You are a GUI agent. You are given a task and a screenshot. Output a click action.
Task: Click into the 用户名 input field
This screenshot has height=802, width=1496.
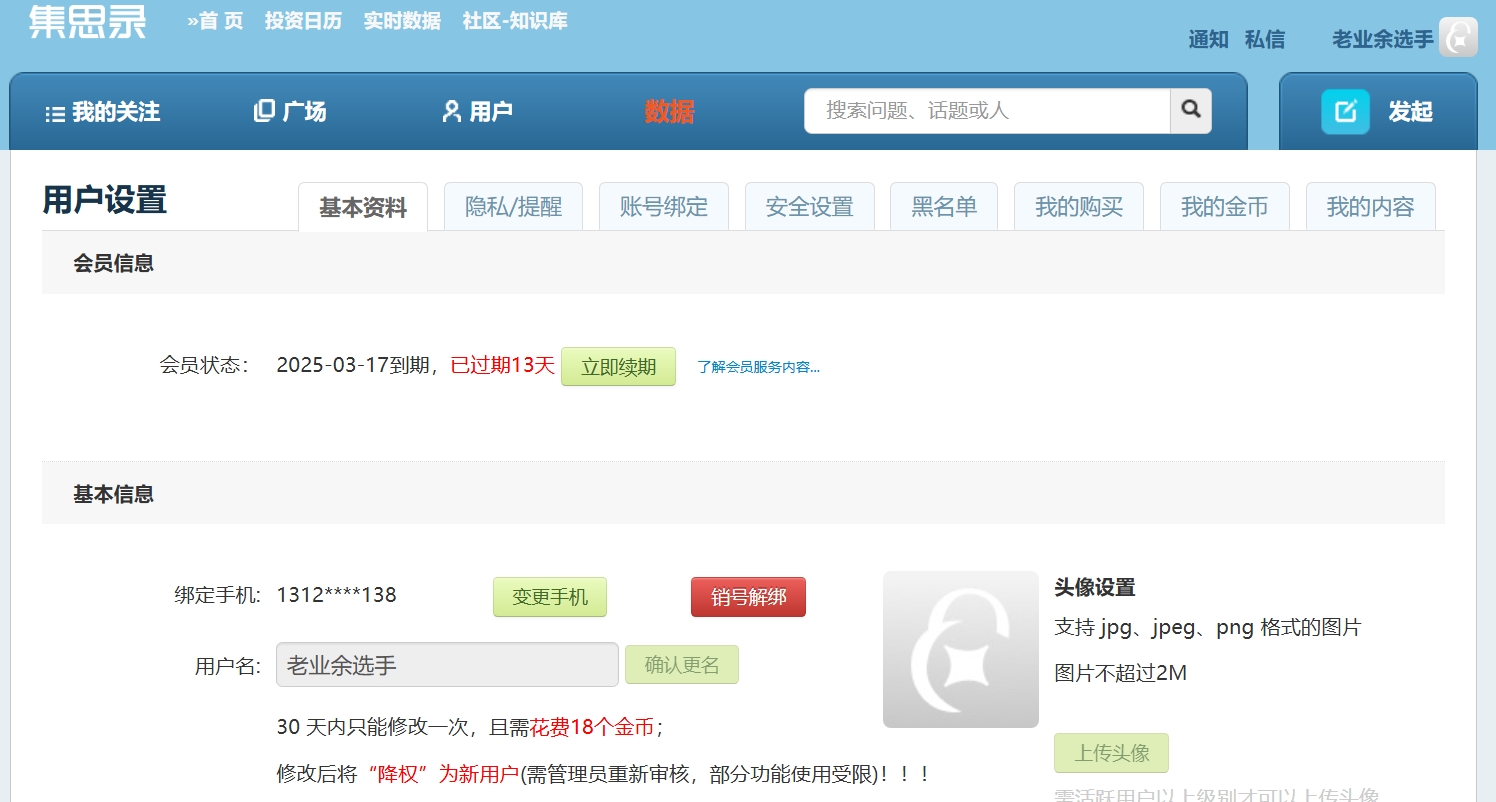point(447,665)
